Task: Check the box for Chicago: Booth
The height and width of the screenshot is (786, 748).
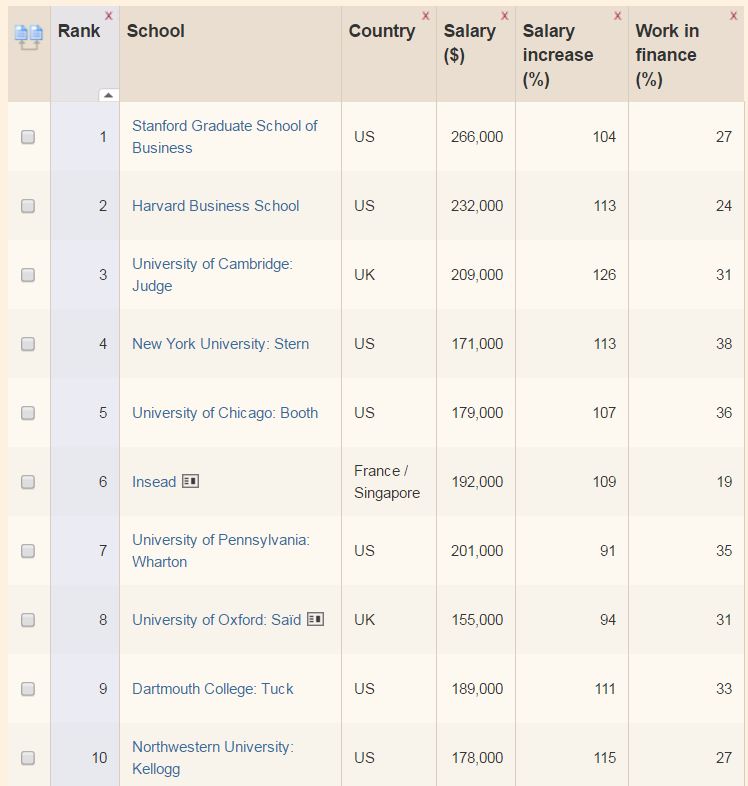Action: click(28, 413)
